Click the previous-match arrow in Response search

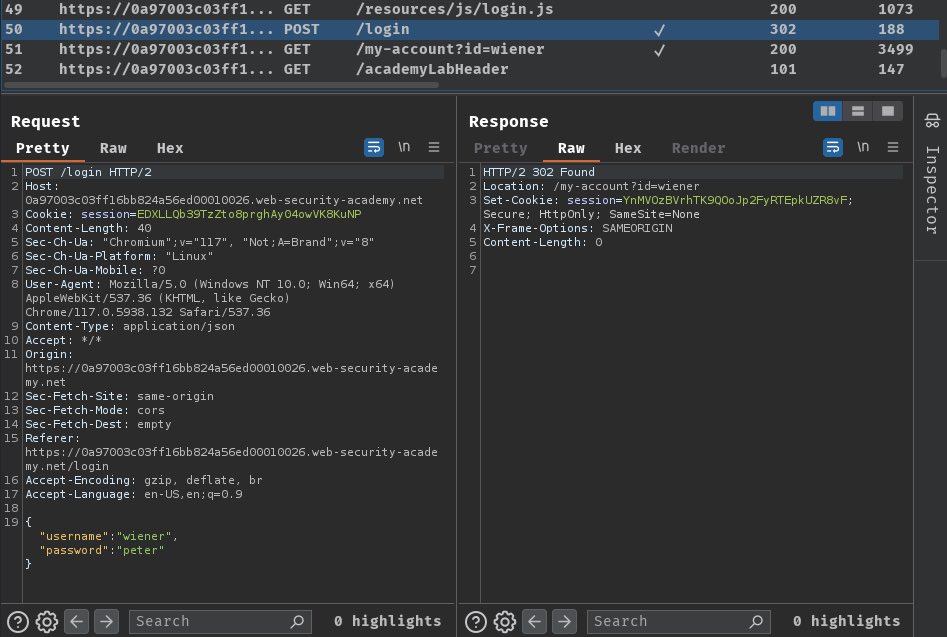point(536,621)
